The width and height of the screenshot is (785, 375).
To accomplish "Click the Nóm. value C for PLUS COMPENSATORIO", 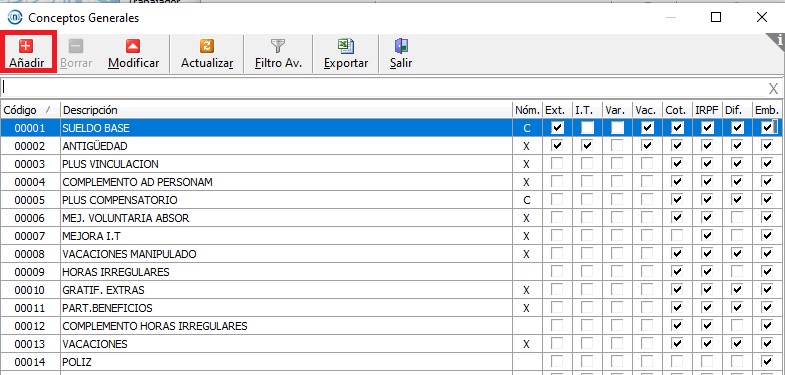I will [526, 200].
